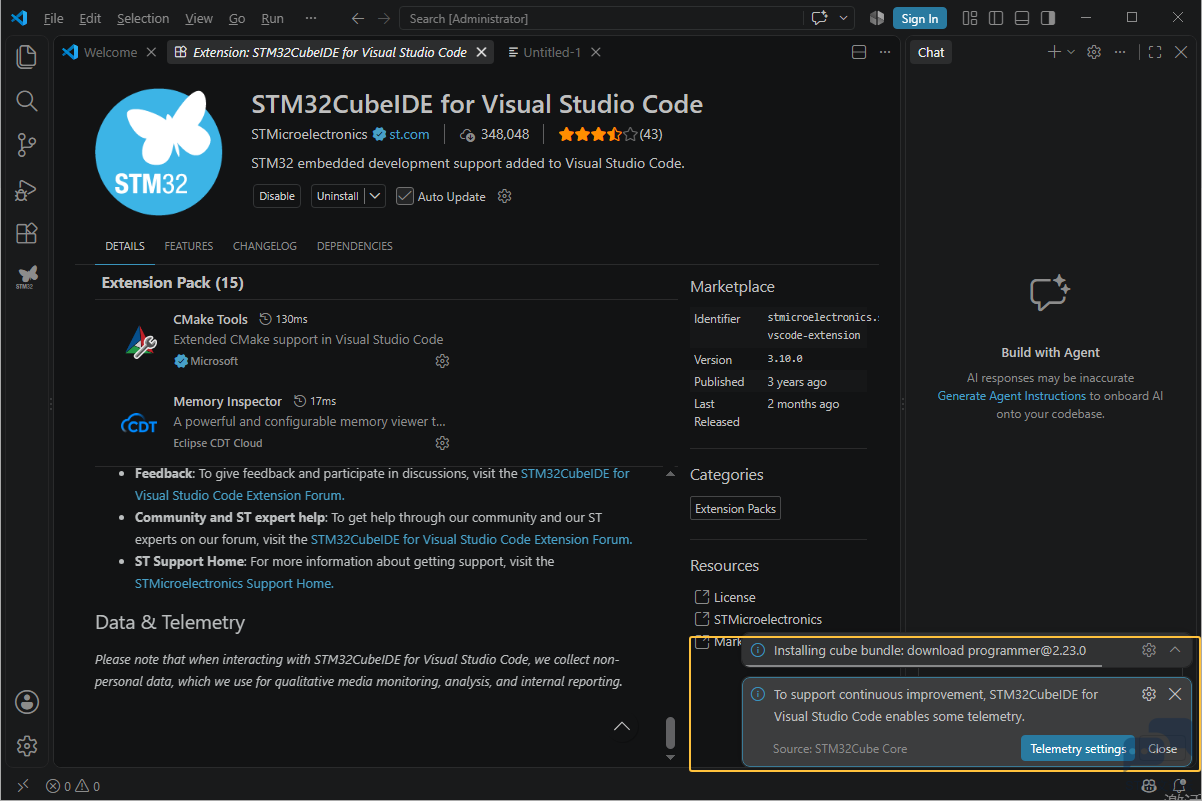Close the Chat panel

pyautogui.click(x=1181, y=52)
